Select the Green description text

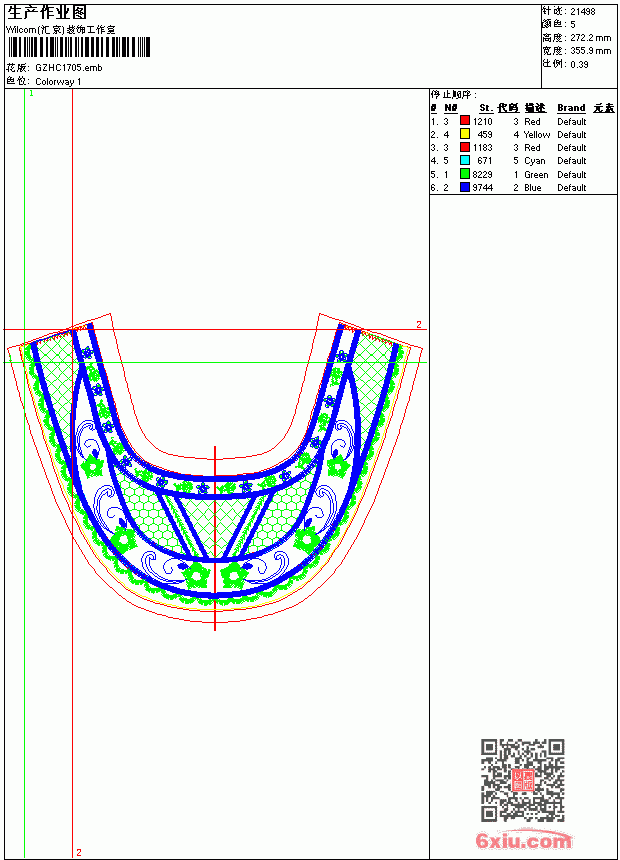pos(536,174)
